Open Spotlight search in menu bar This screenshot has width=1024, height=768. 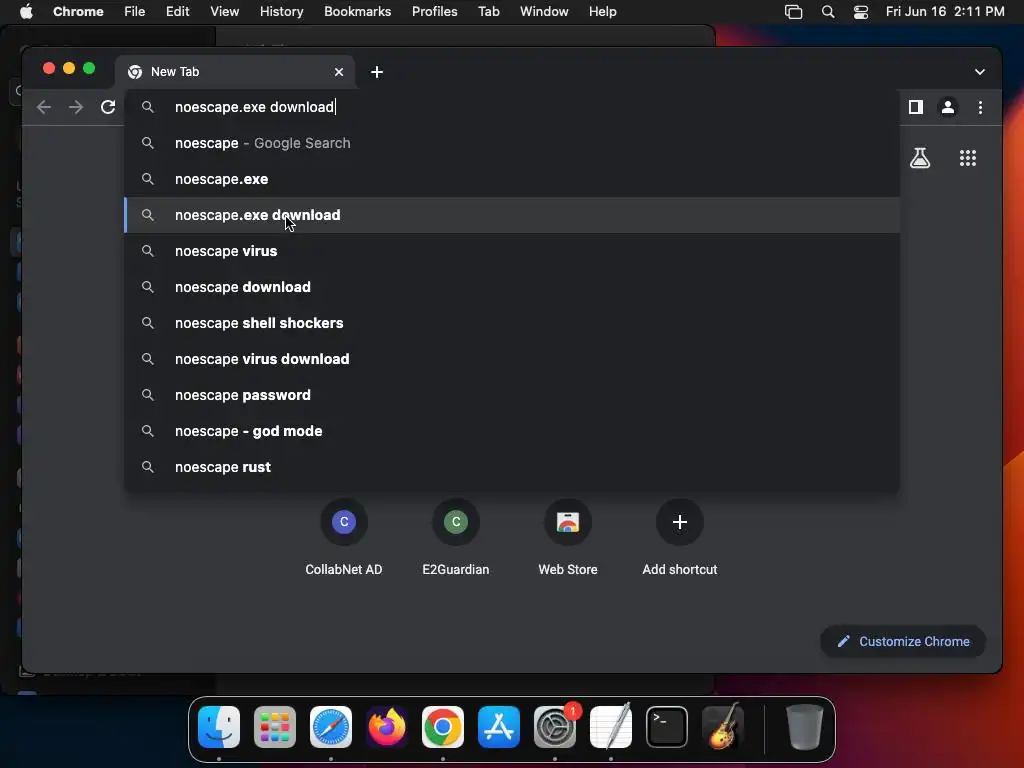pyautogui.click(x=827, y=12)
